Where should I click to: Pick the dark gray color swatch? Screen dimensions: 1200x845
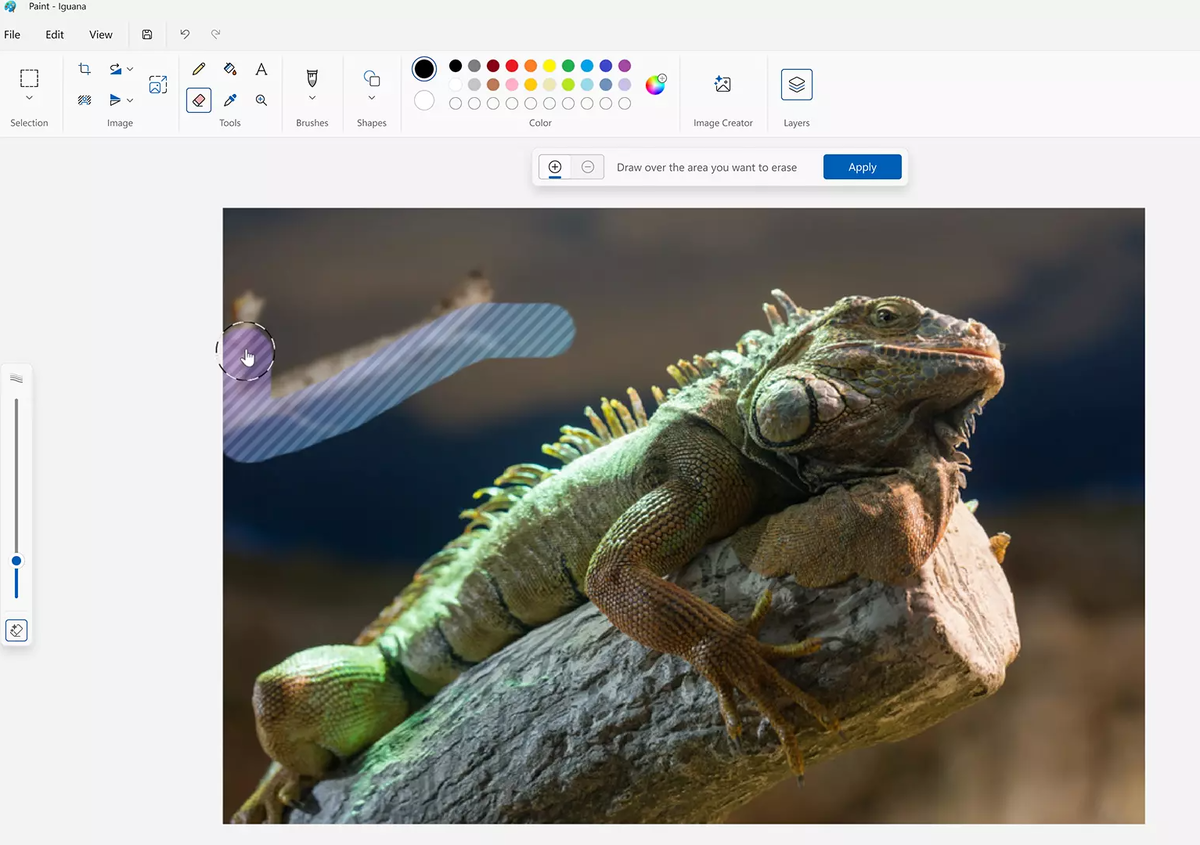[x=474, y=66]
